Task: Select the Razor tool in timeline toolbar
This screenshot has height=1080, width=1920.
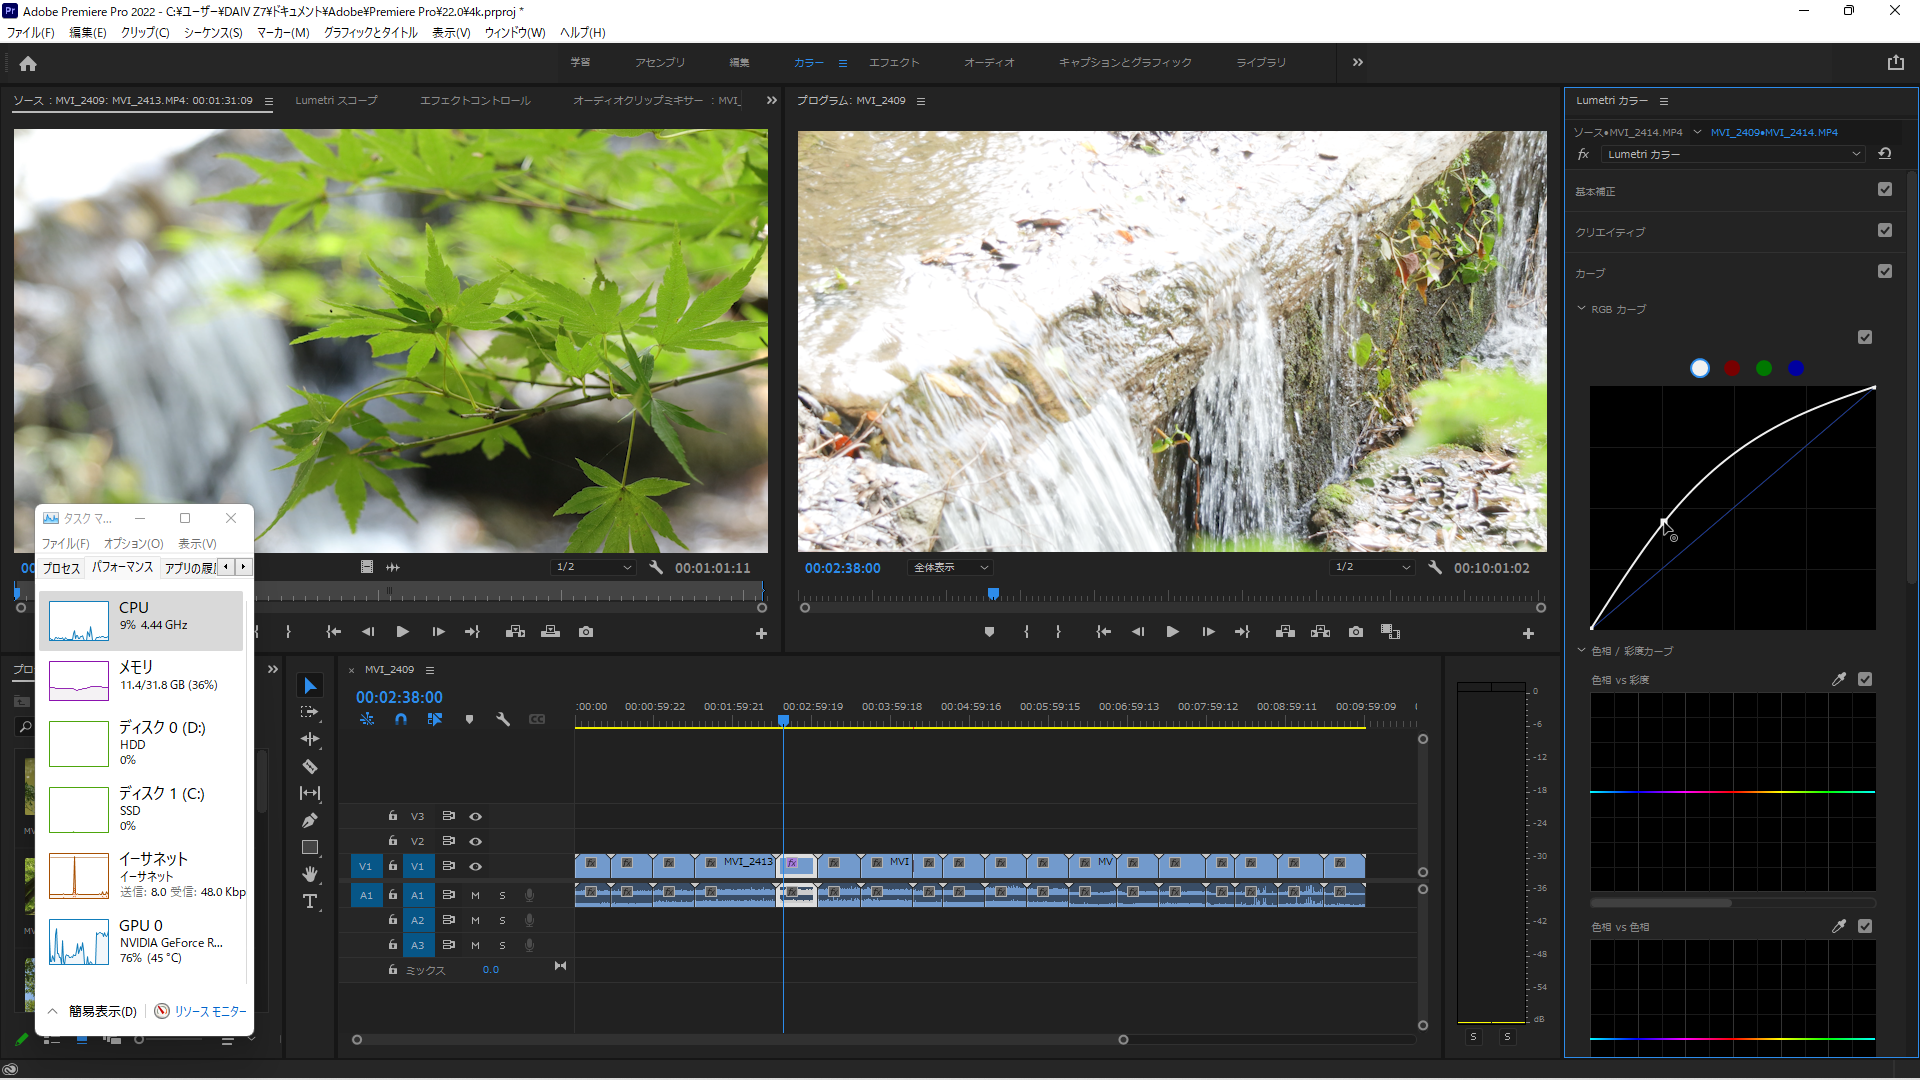Action: pyautogui.click(x=310, y=767)
